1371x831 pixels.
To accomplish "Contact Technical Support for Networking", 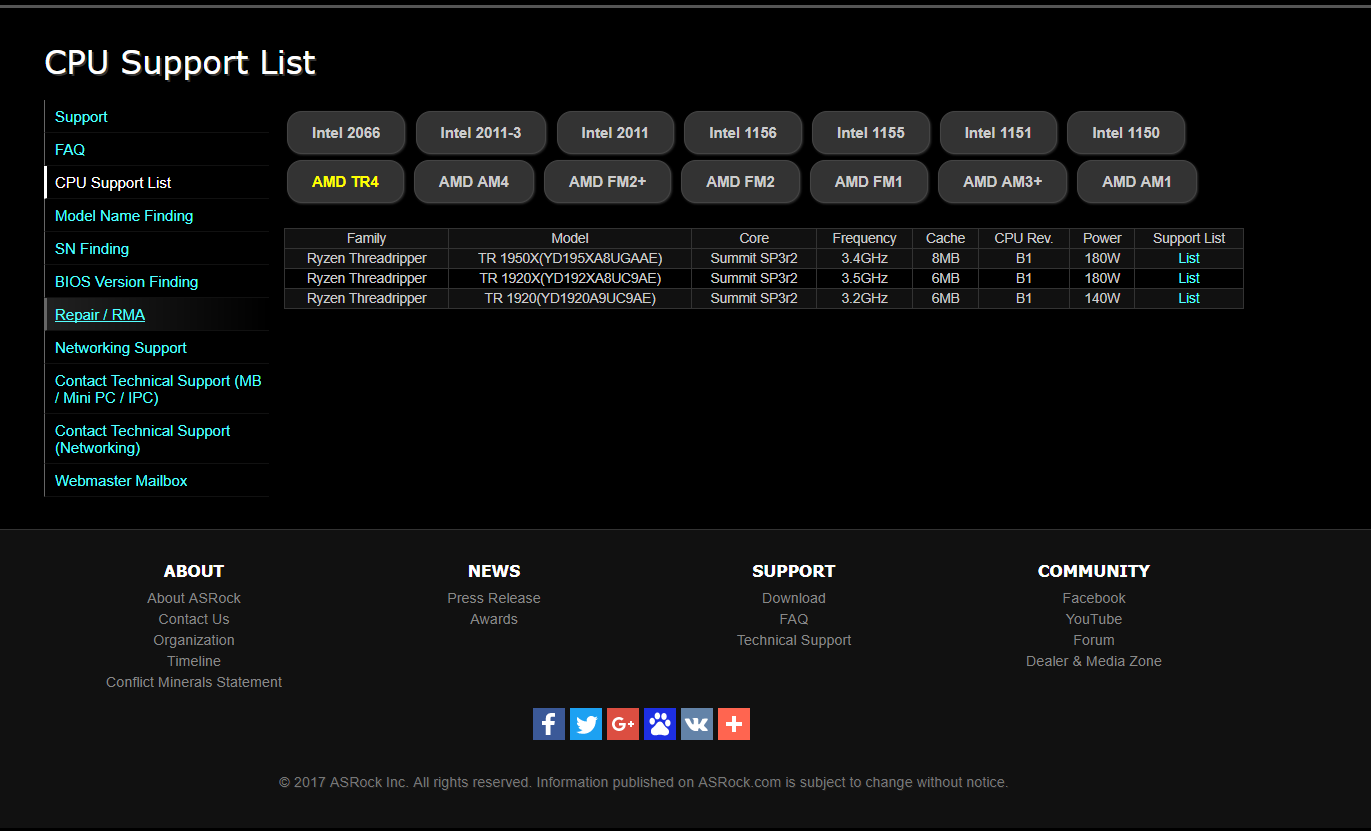I will pyautogui.click(x=142, y=439).
